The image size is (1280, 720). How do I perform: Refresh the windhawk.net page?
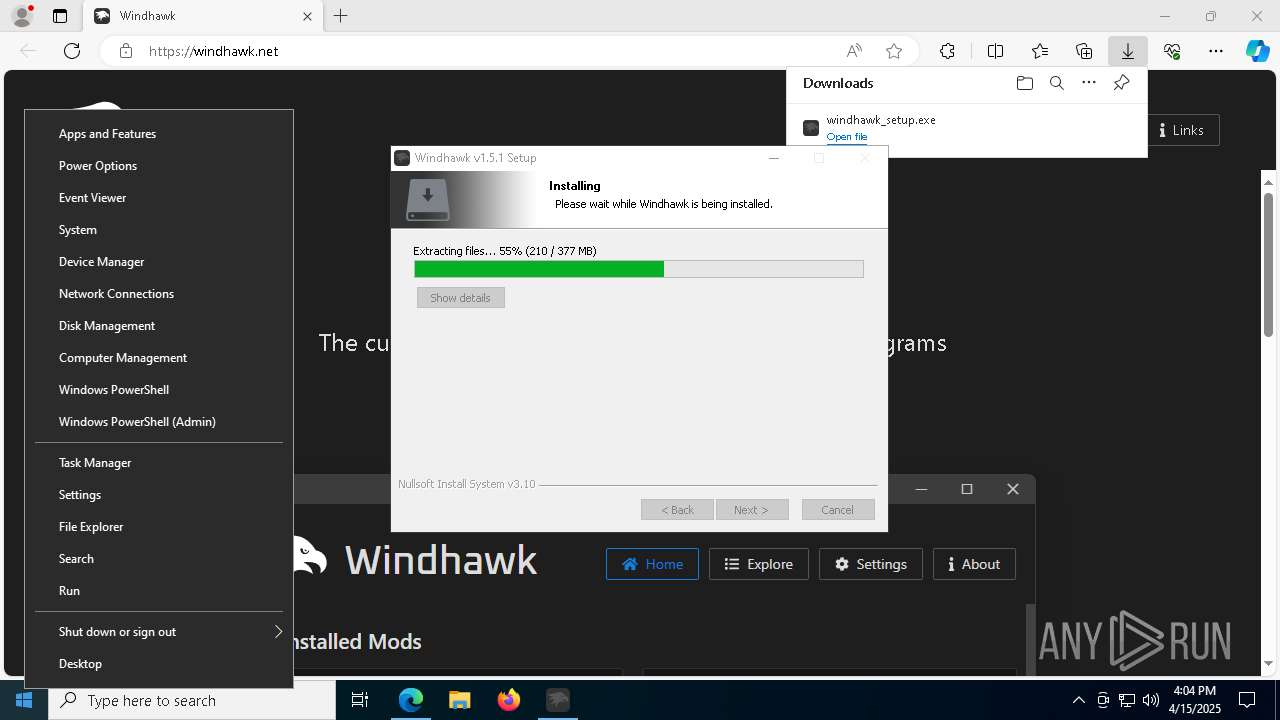click(x=72, y=51)
